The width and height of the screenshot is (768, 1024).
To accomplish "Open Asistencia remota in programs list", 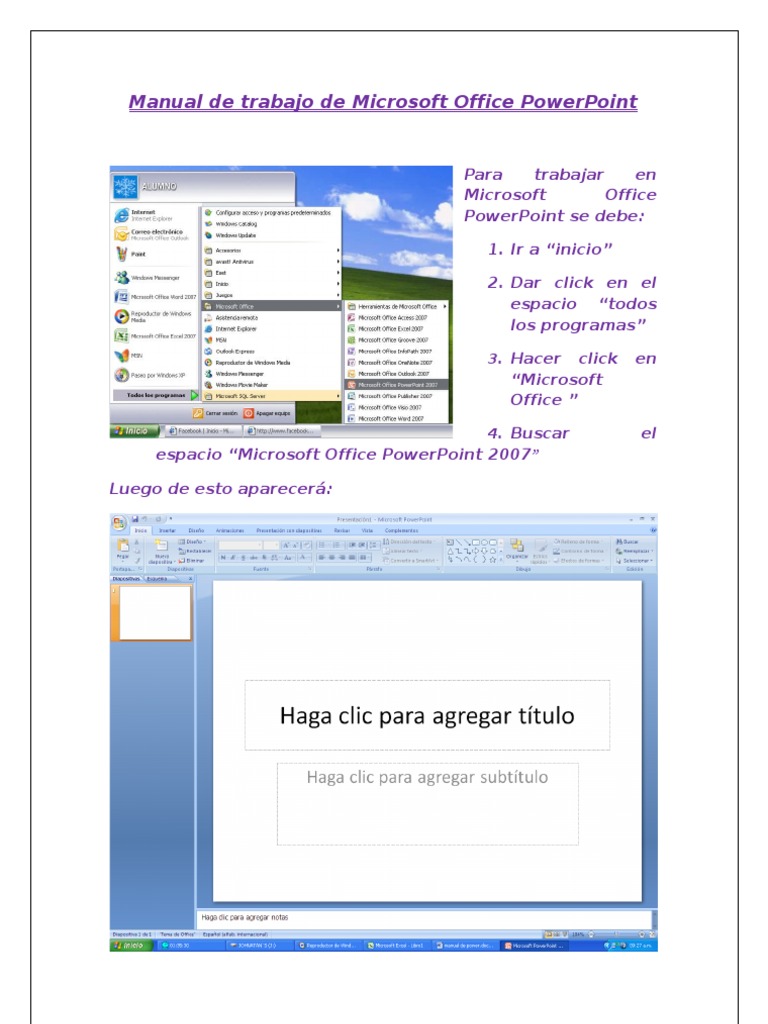I will [272, 317].
